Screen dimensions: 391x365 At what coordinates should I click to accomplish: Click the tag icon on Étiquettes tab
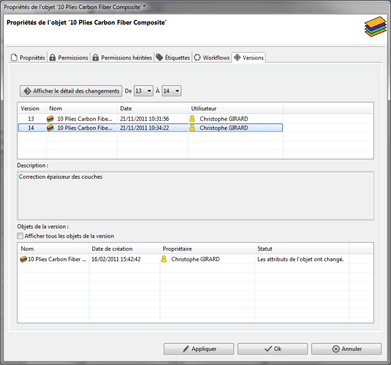tap(159, 57)
